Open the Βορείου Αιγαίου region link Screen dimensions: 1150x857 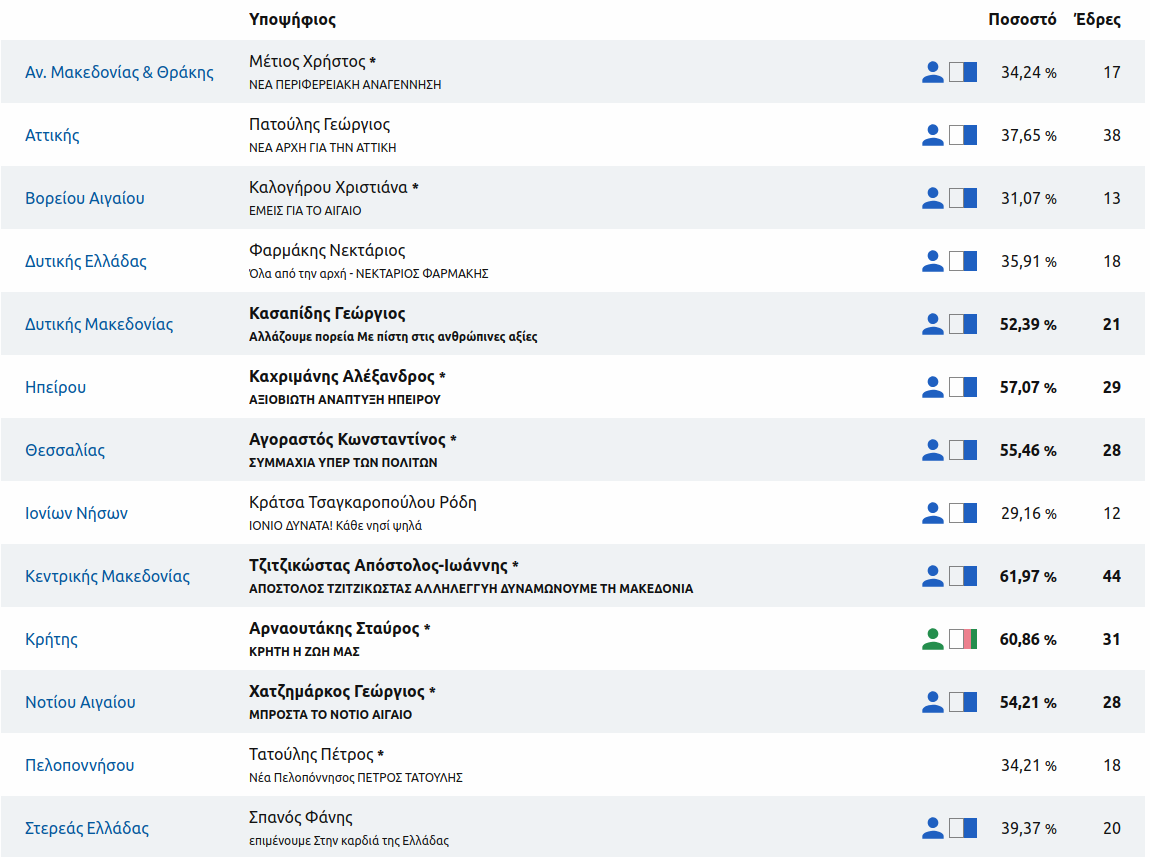tap(84, 198)
